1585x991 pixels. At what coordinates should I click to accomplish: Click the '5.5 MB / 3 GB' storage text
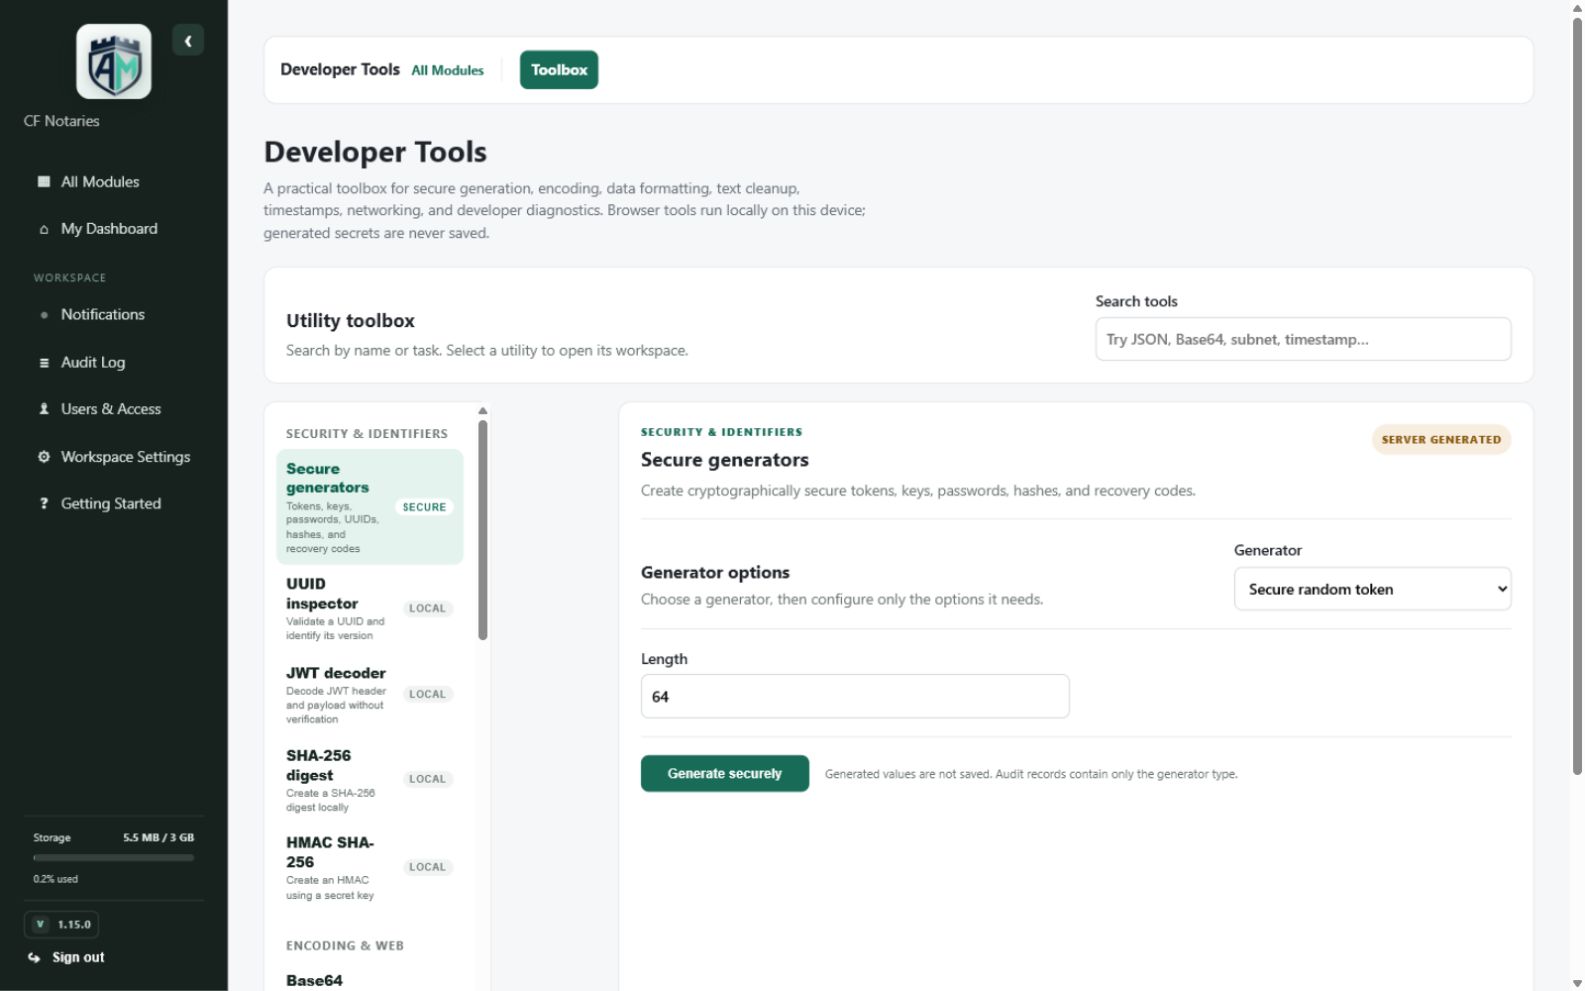pyautogui.click(x=159, y=838)
